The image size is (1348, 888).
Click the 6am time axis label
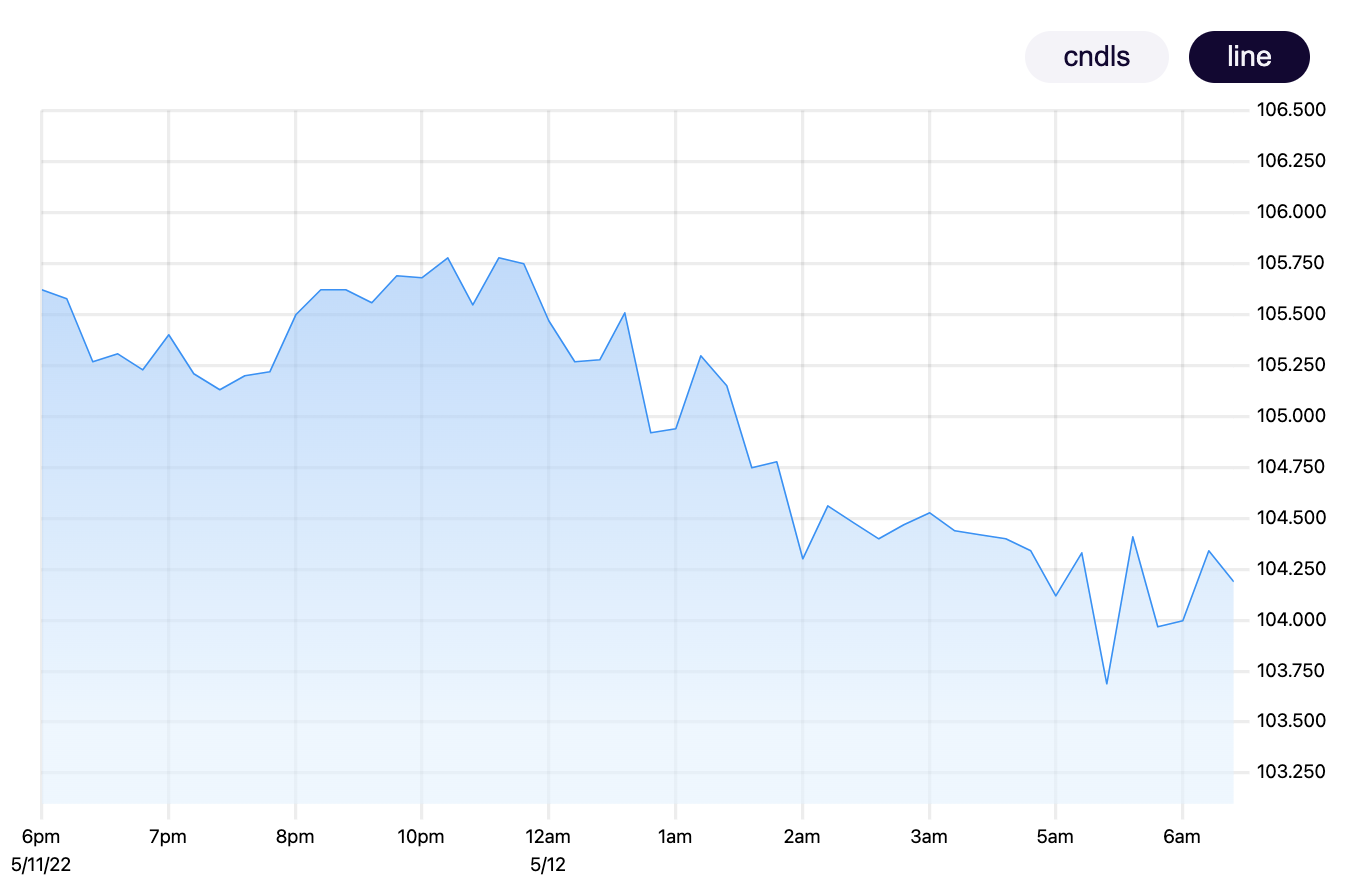click(1183, 836)
